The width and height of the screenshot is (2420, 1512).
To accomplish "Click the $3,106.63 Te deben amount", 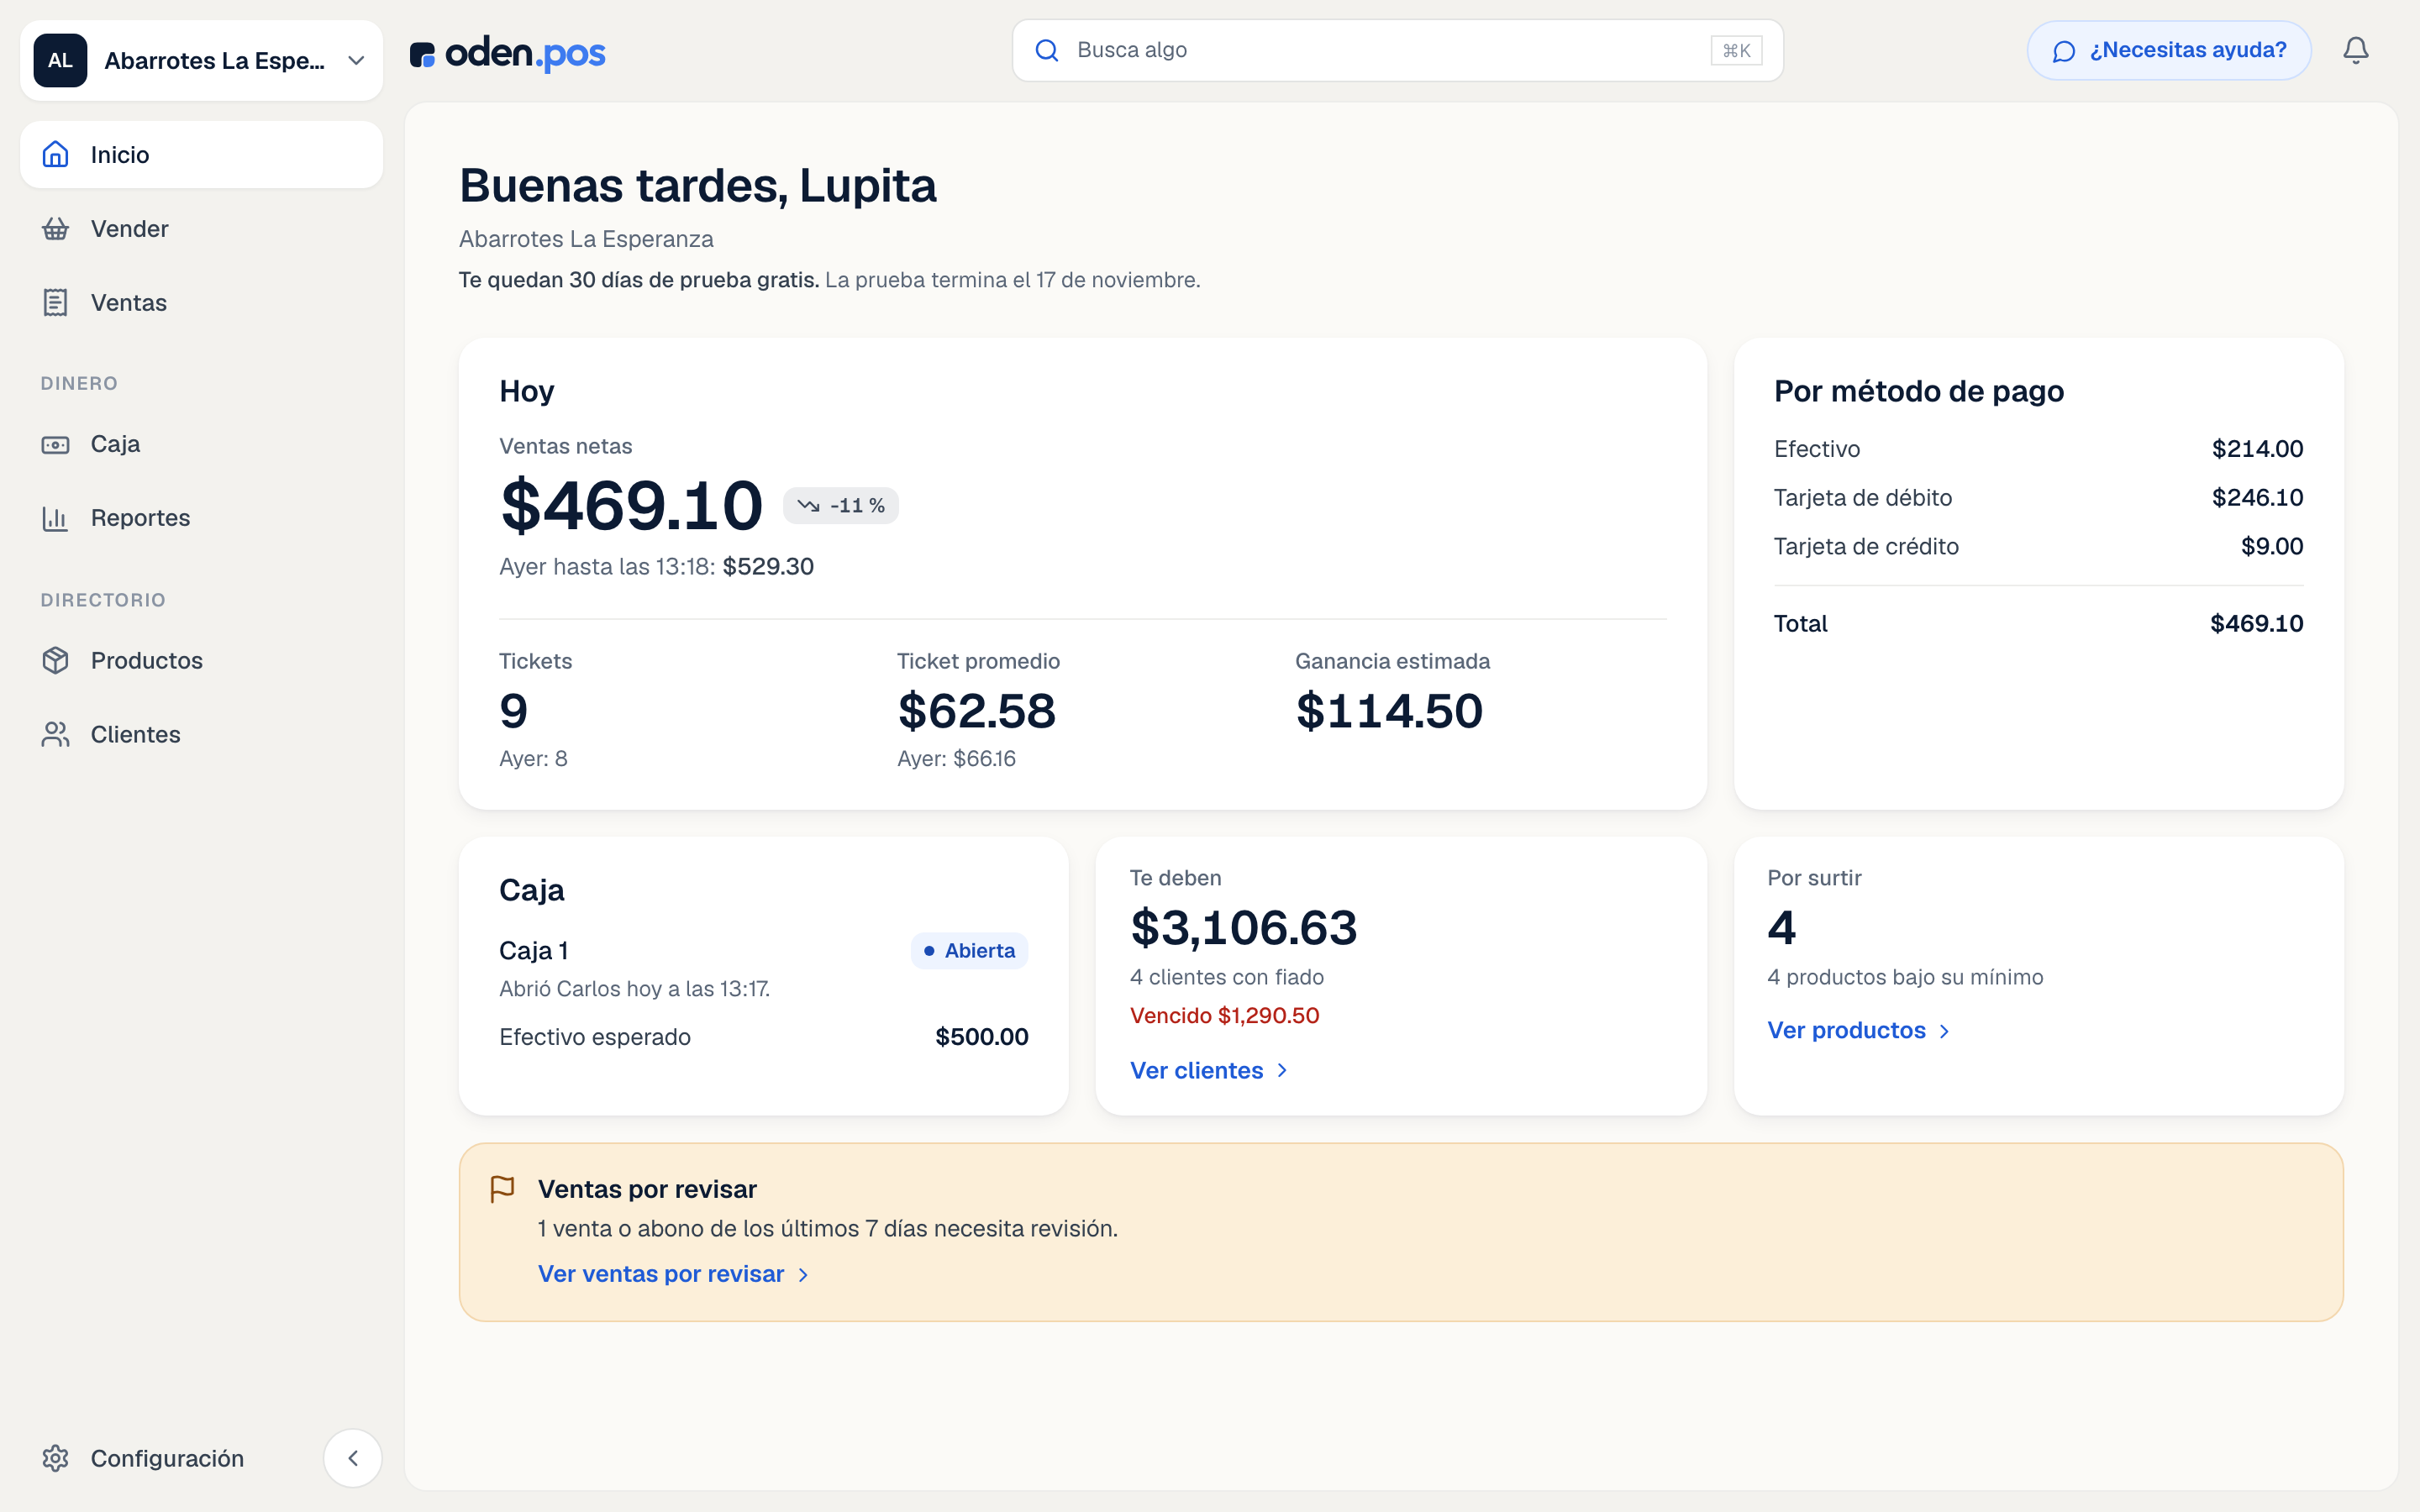I will pyautogui.click(x=1243, y=927).
